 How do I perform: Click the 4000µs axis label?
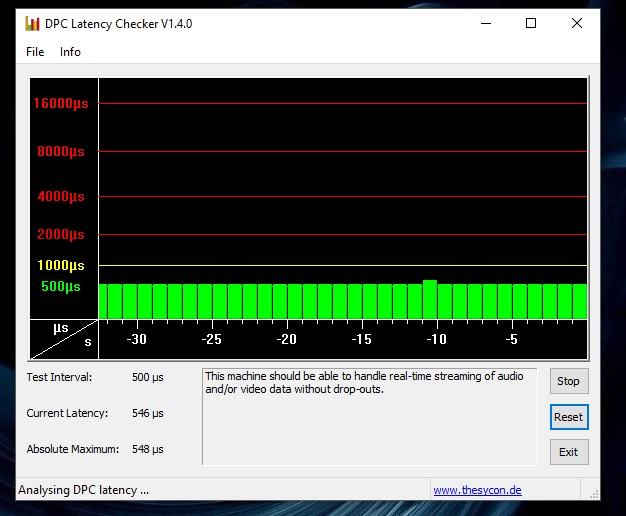click(61, 196)
